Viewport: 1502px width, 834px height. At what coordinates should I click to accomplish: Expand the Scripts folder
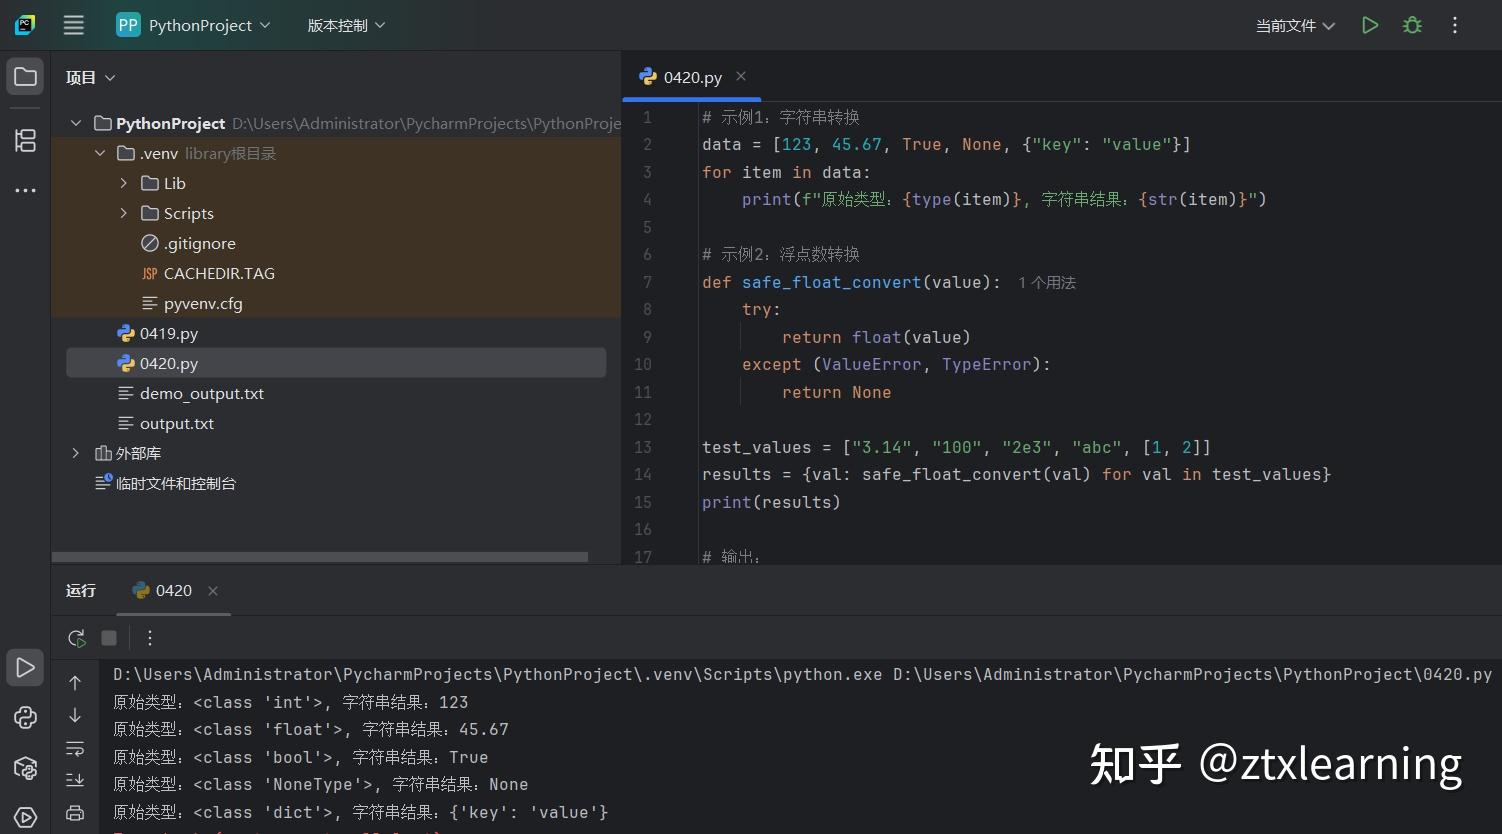123,213
